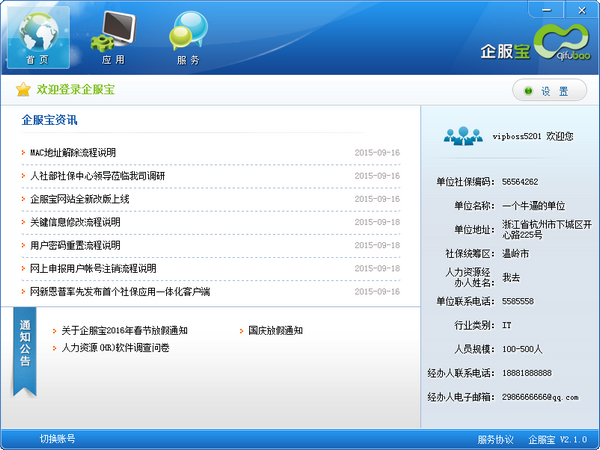Click the 欢迎登录企服宝 welcome text

(x=76, y=90)
